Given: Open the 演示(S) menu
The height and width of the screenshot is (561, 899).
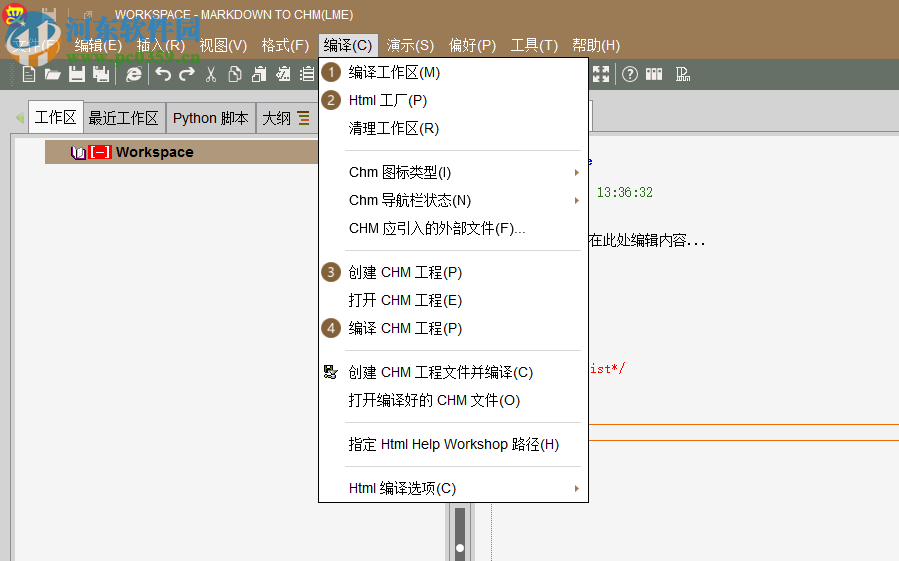Looking at the screenshot, I should click(x=410, y=45).
